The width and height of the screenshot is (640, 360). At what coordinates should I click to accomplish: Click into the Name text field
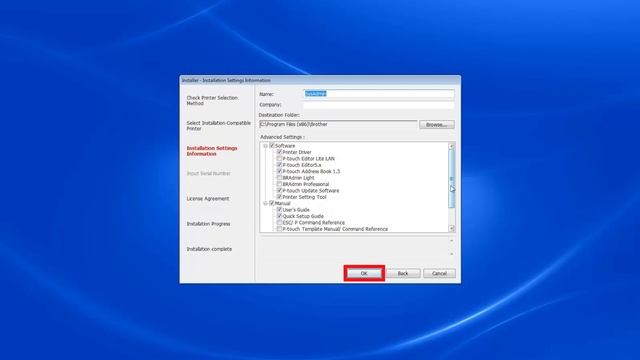point(379,94)
